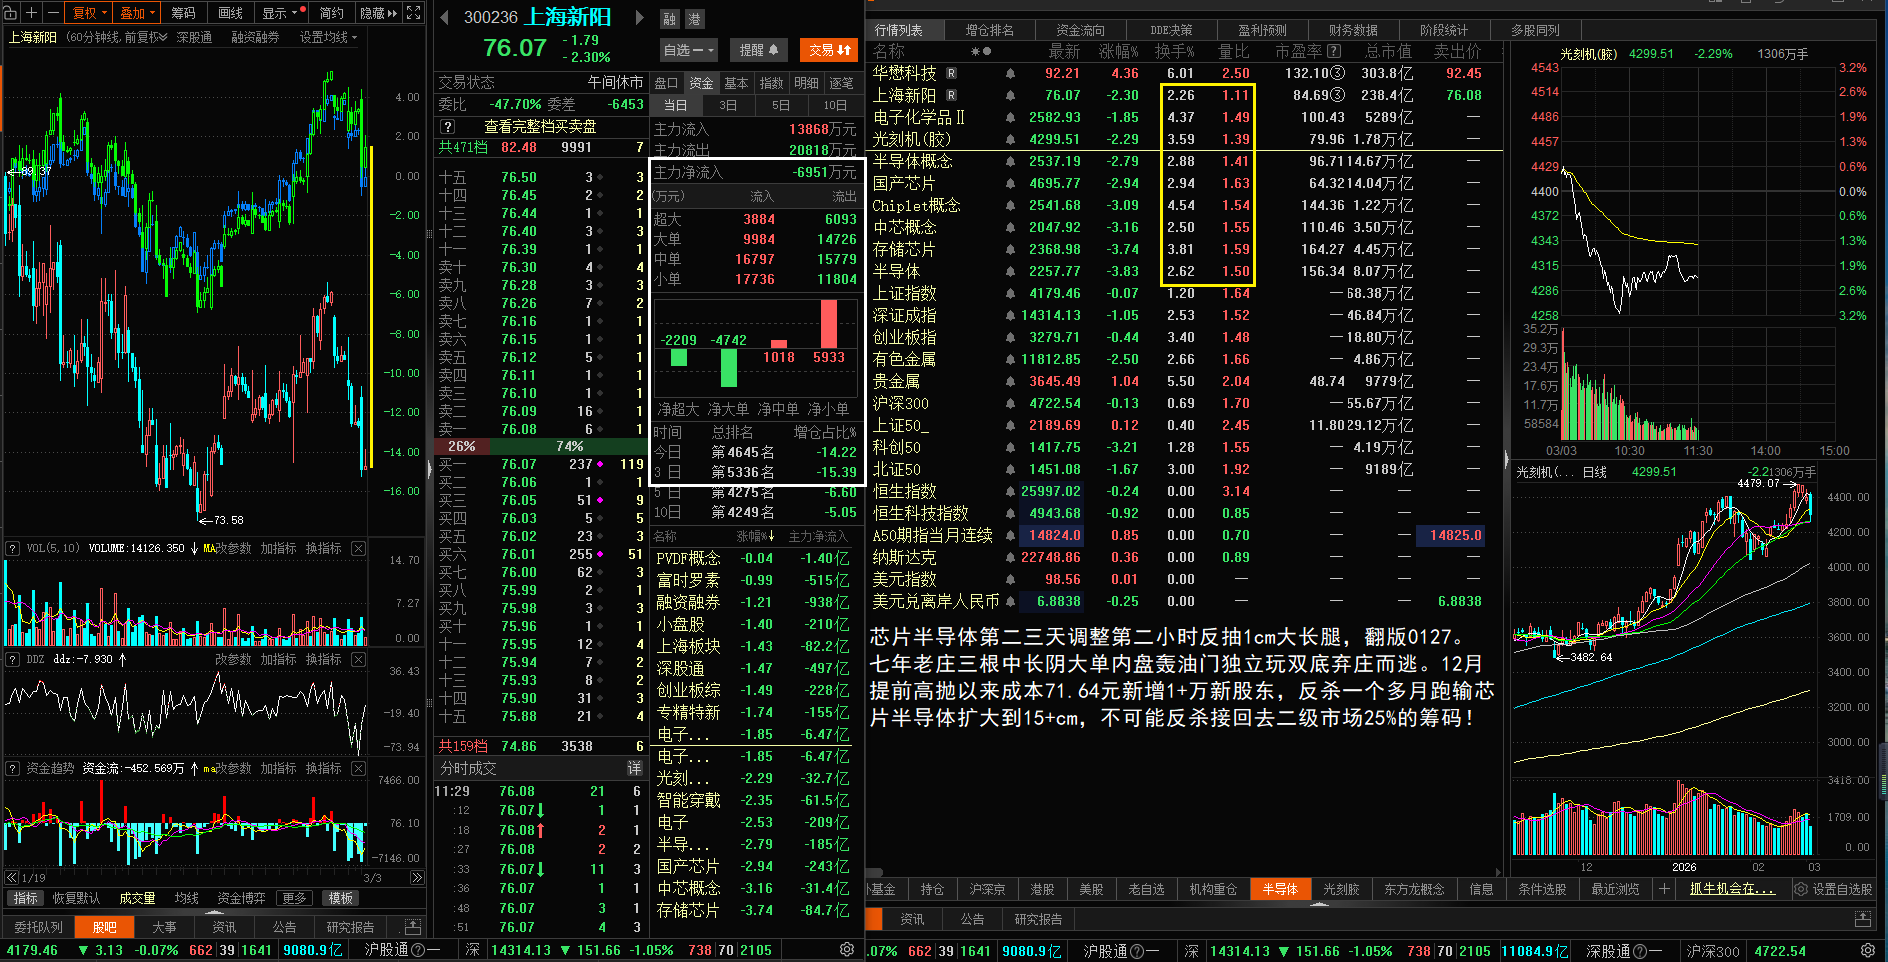Sort the list by 涨幅% column header
1888x962 pixels.
pos(1118,51)
